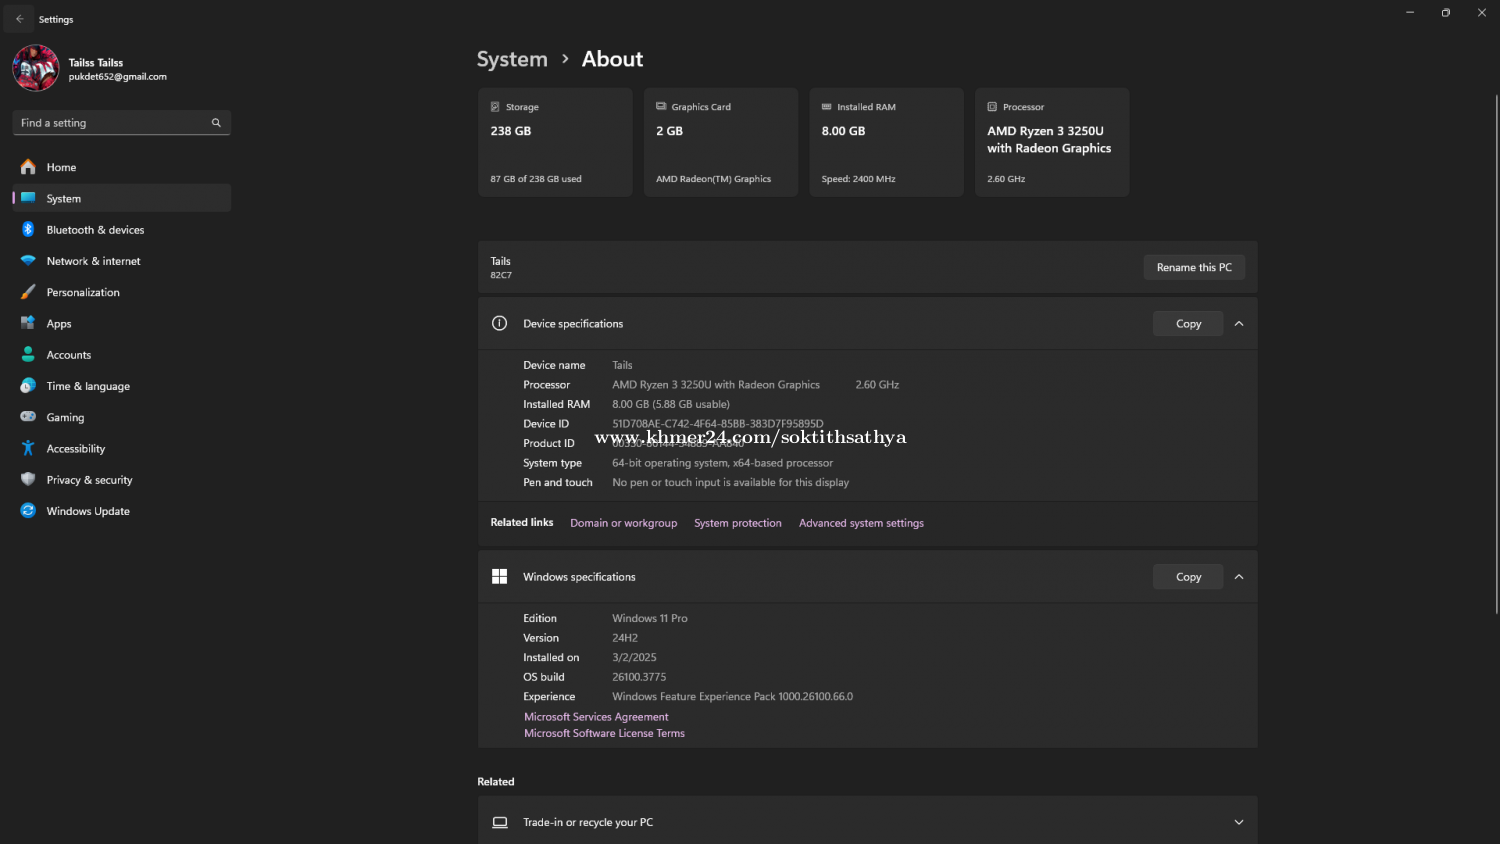The width and height of the screenshot is (1500, 844).
Task: Open Network & internet settings
Action: (121, 261)
